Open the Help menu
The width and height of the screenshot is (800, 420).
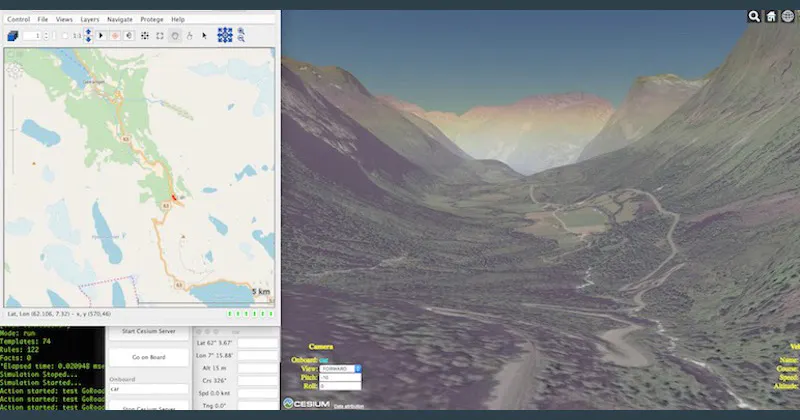click(x=178, y=19)
